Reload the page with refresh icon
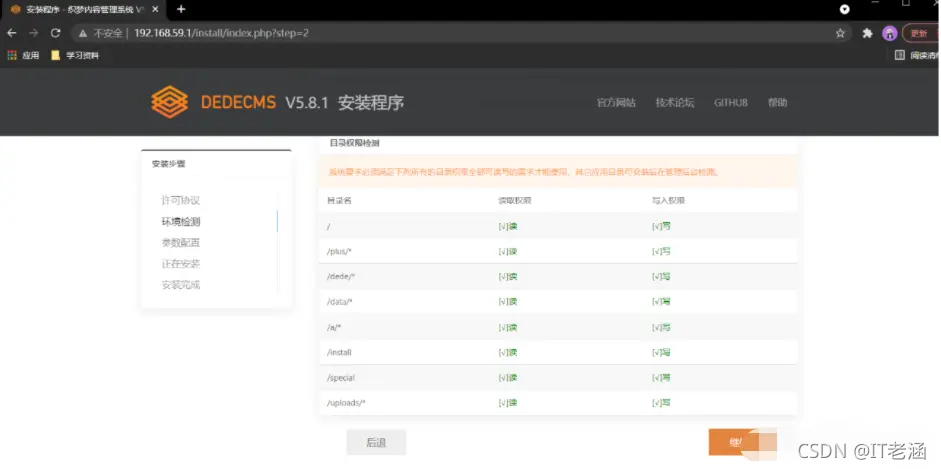This screenshot has width=941, height=469. coord(55,33)
